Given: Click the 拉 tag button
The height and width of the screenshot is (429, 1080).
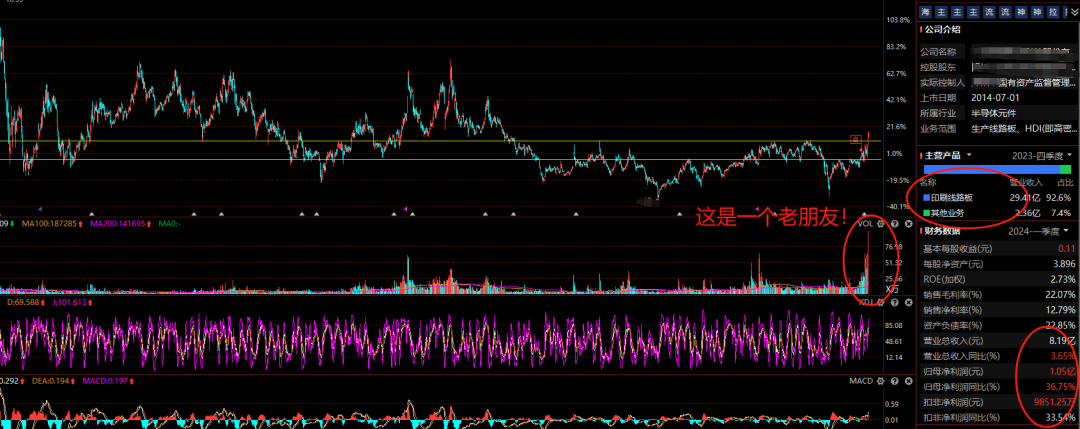Looking at the screenshot, I should [1052, 12].
